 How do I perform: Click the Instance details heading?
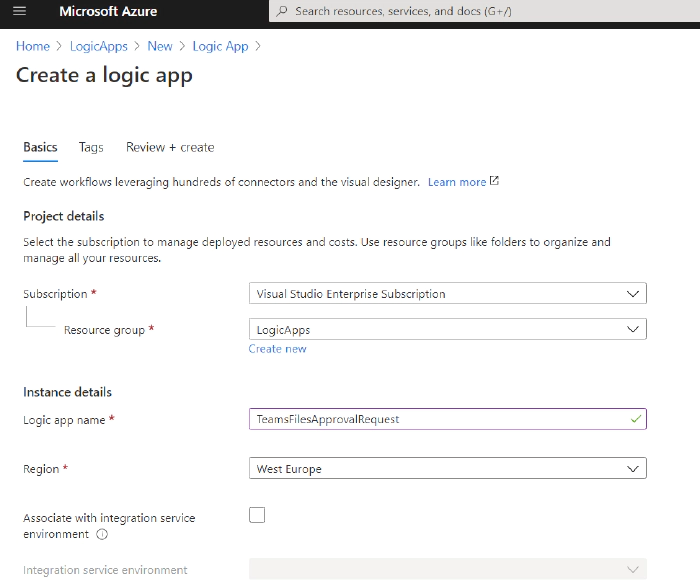point(67,392)
